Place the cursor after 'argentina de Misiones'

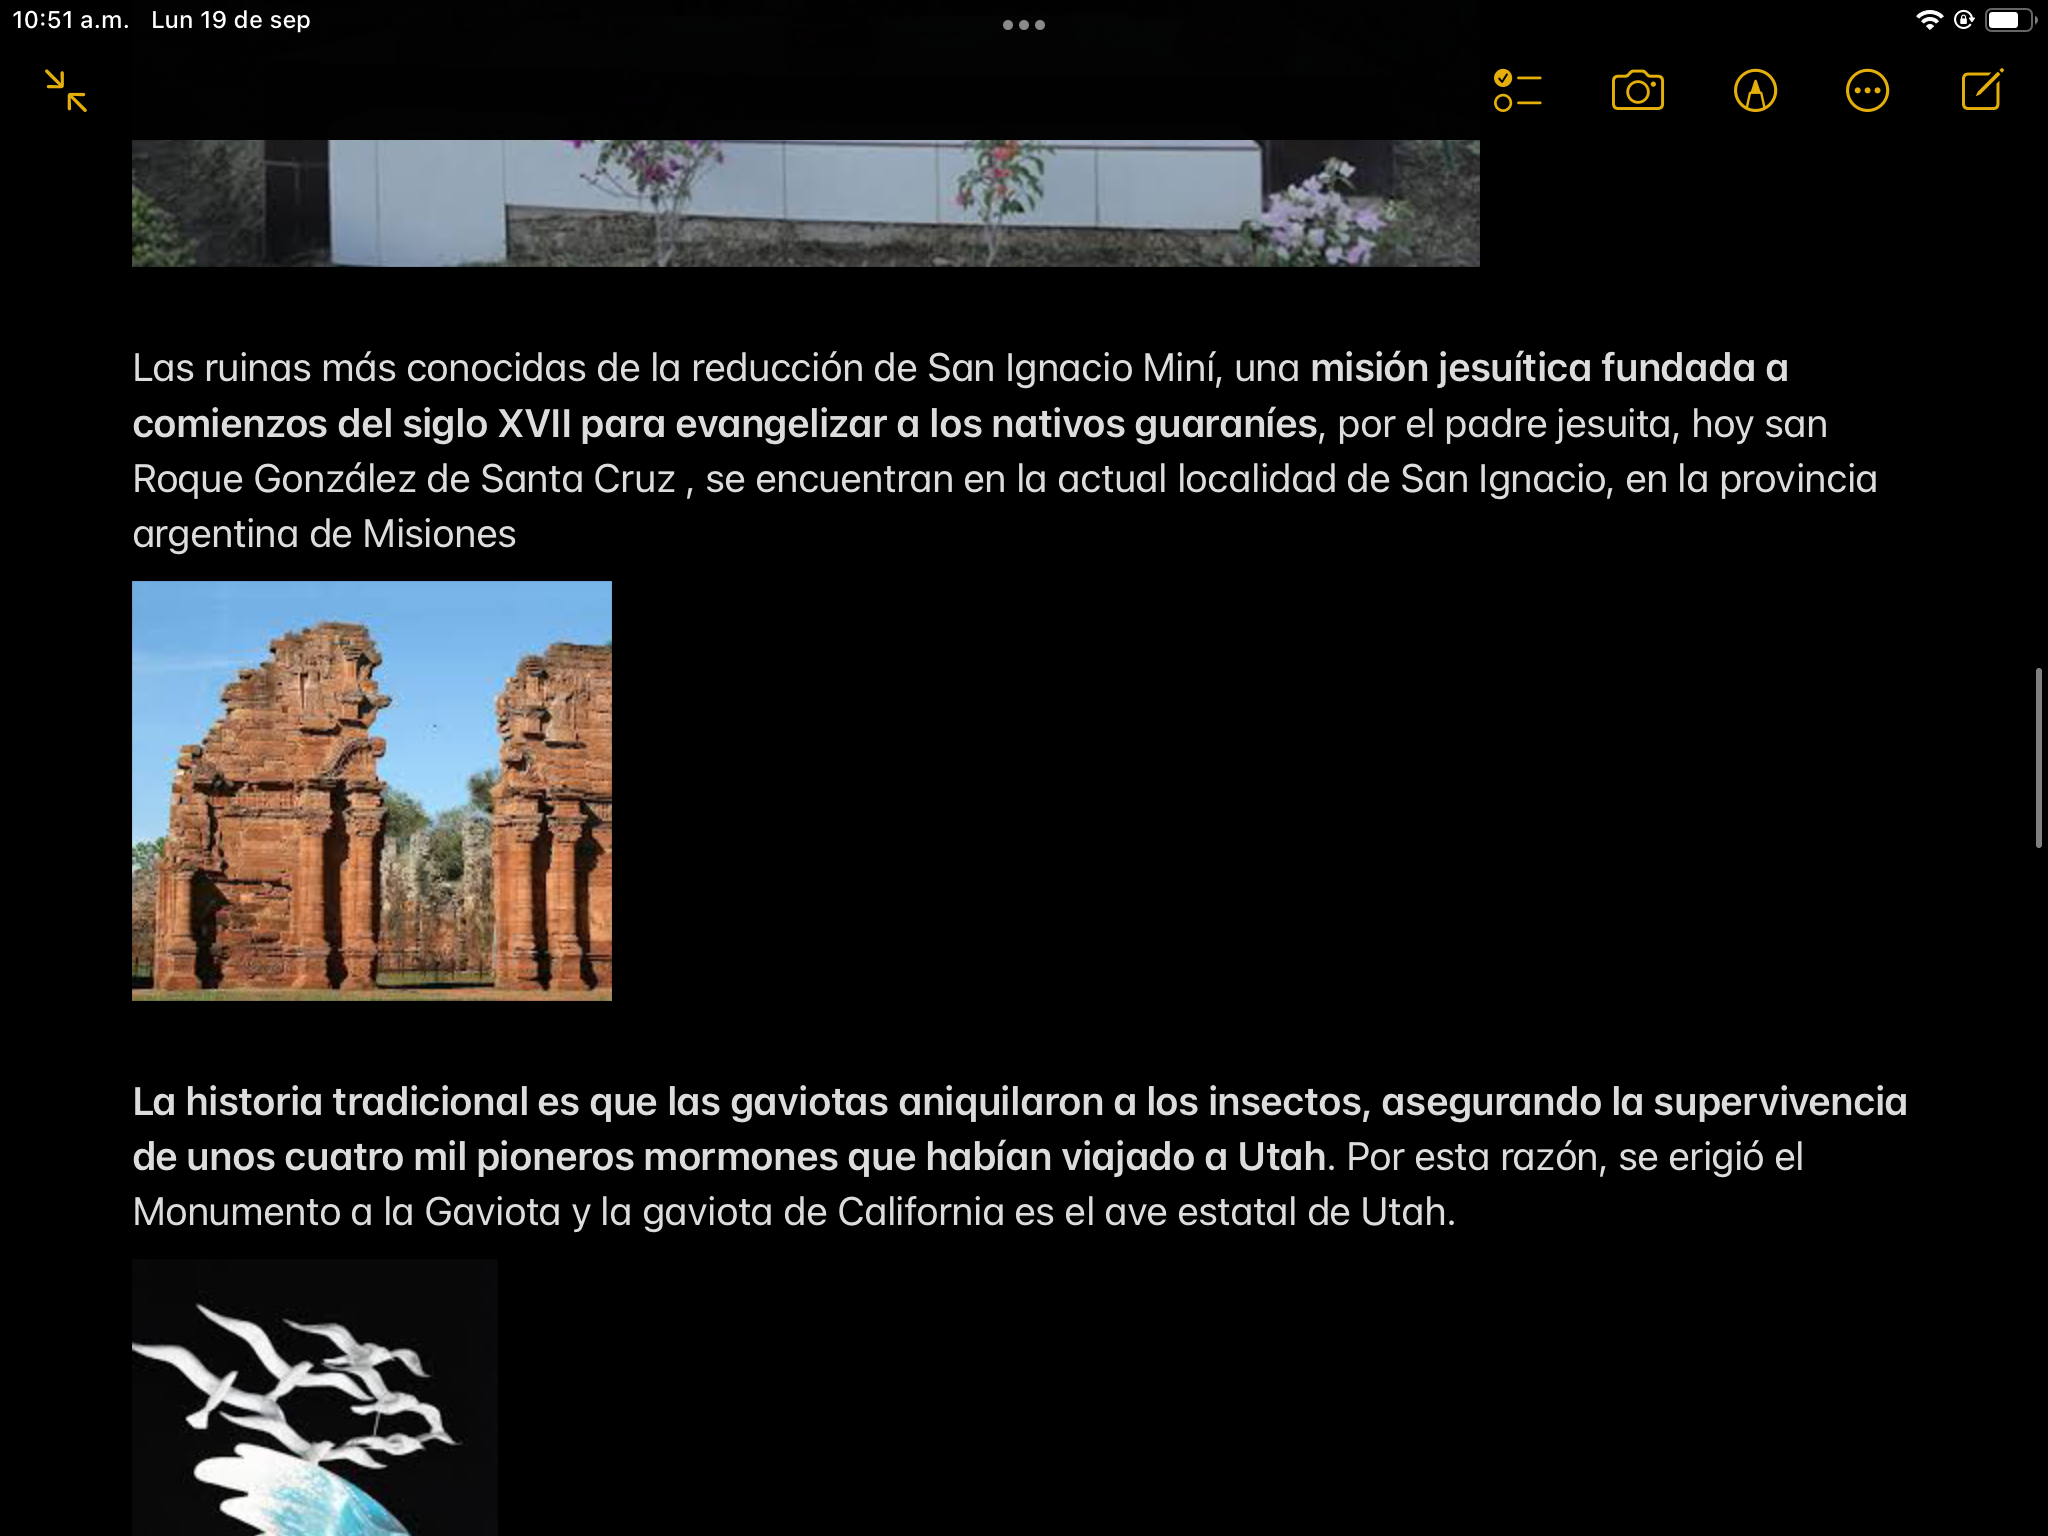[x=518, y=535]
